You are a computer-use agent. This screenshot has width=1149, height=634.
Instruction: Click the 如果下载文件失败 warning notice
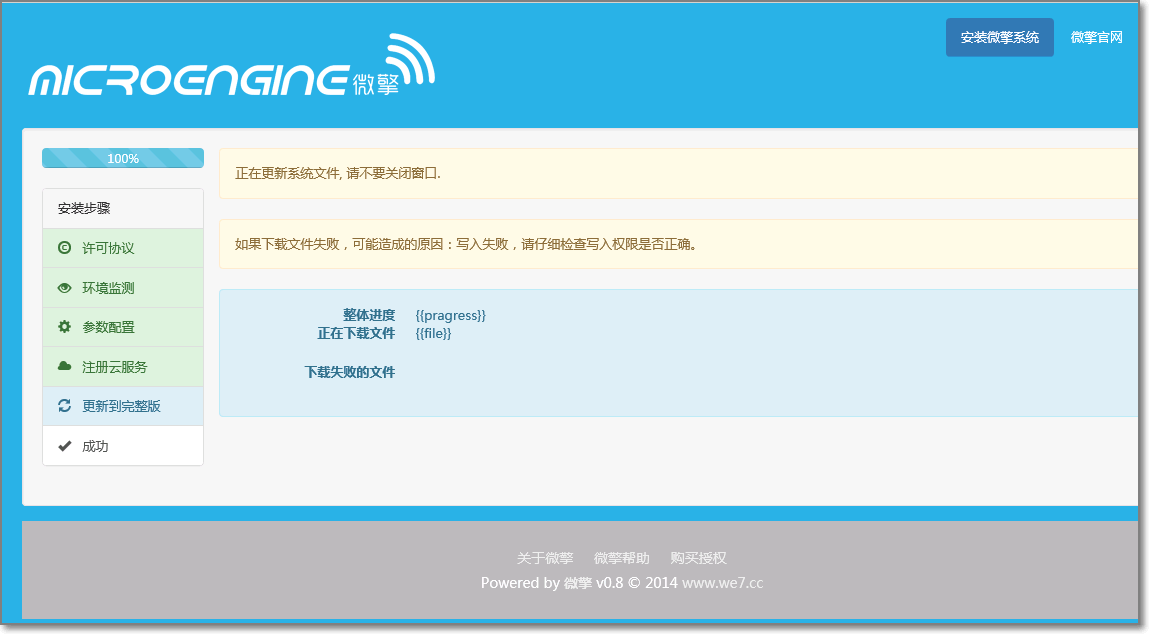coord(465,244)
